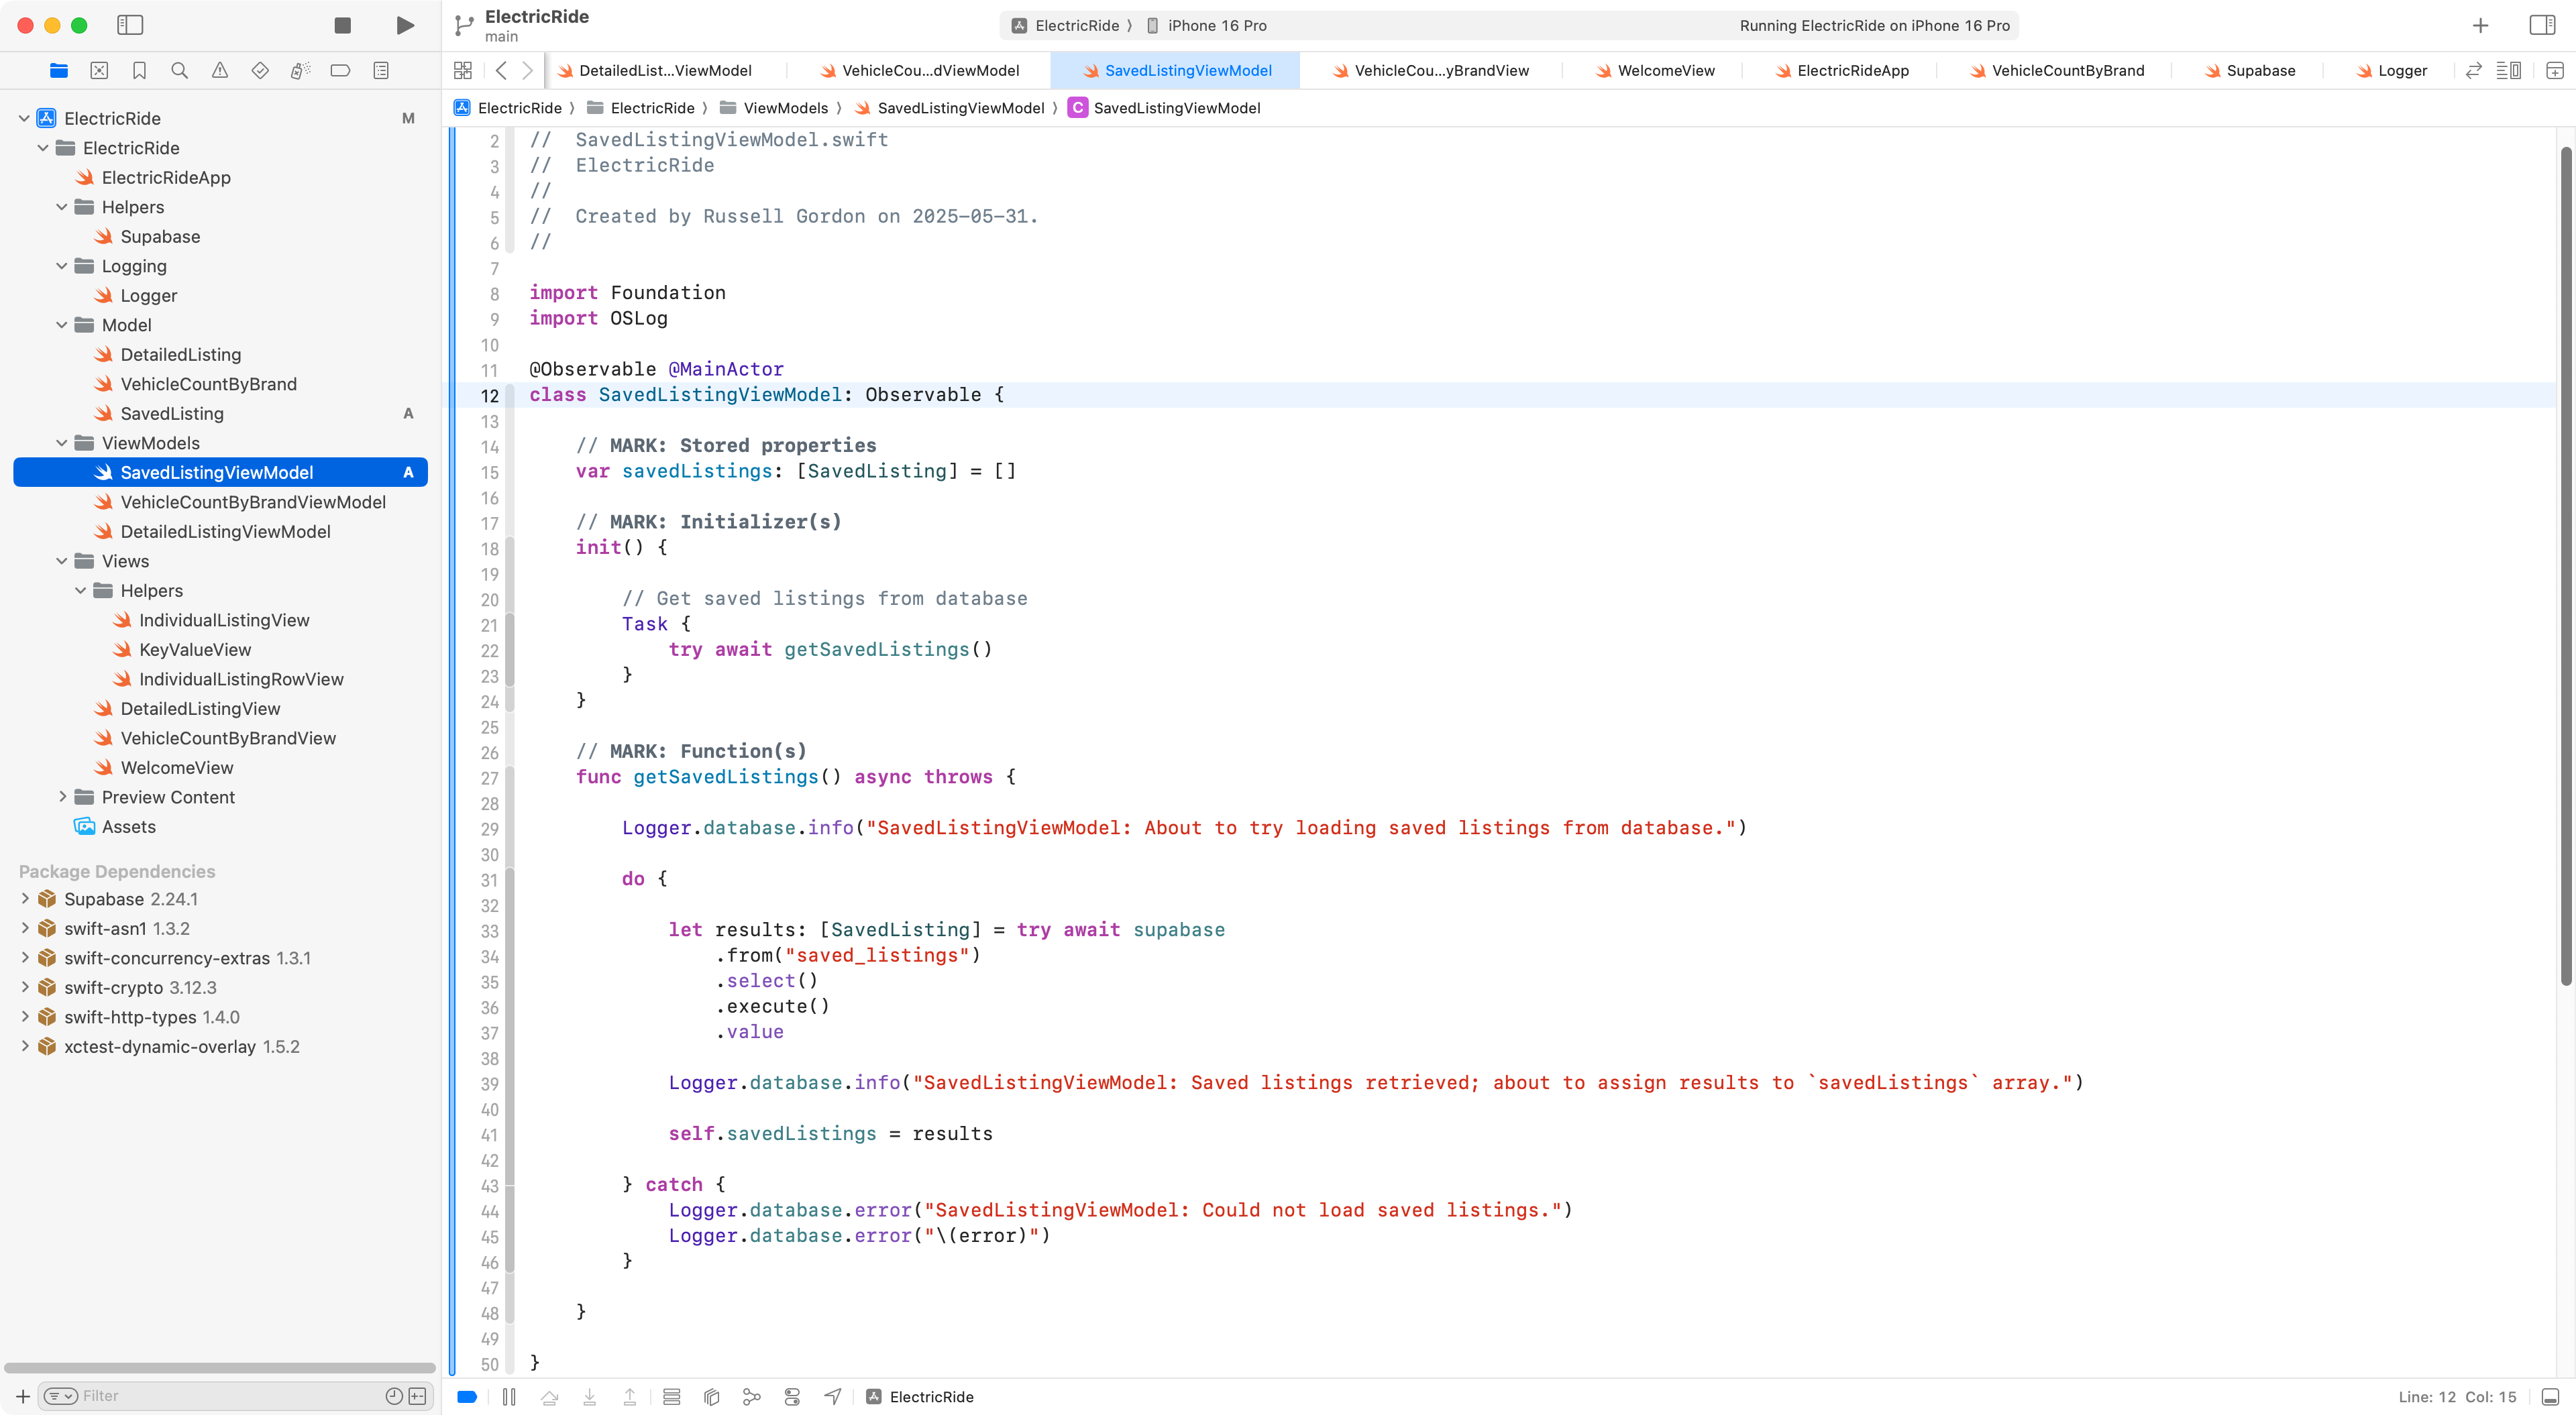The height and width of the screenshot is (1415, 2576).
Task: Click the Run (play) button
Action: click(x=405, y=25)
